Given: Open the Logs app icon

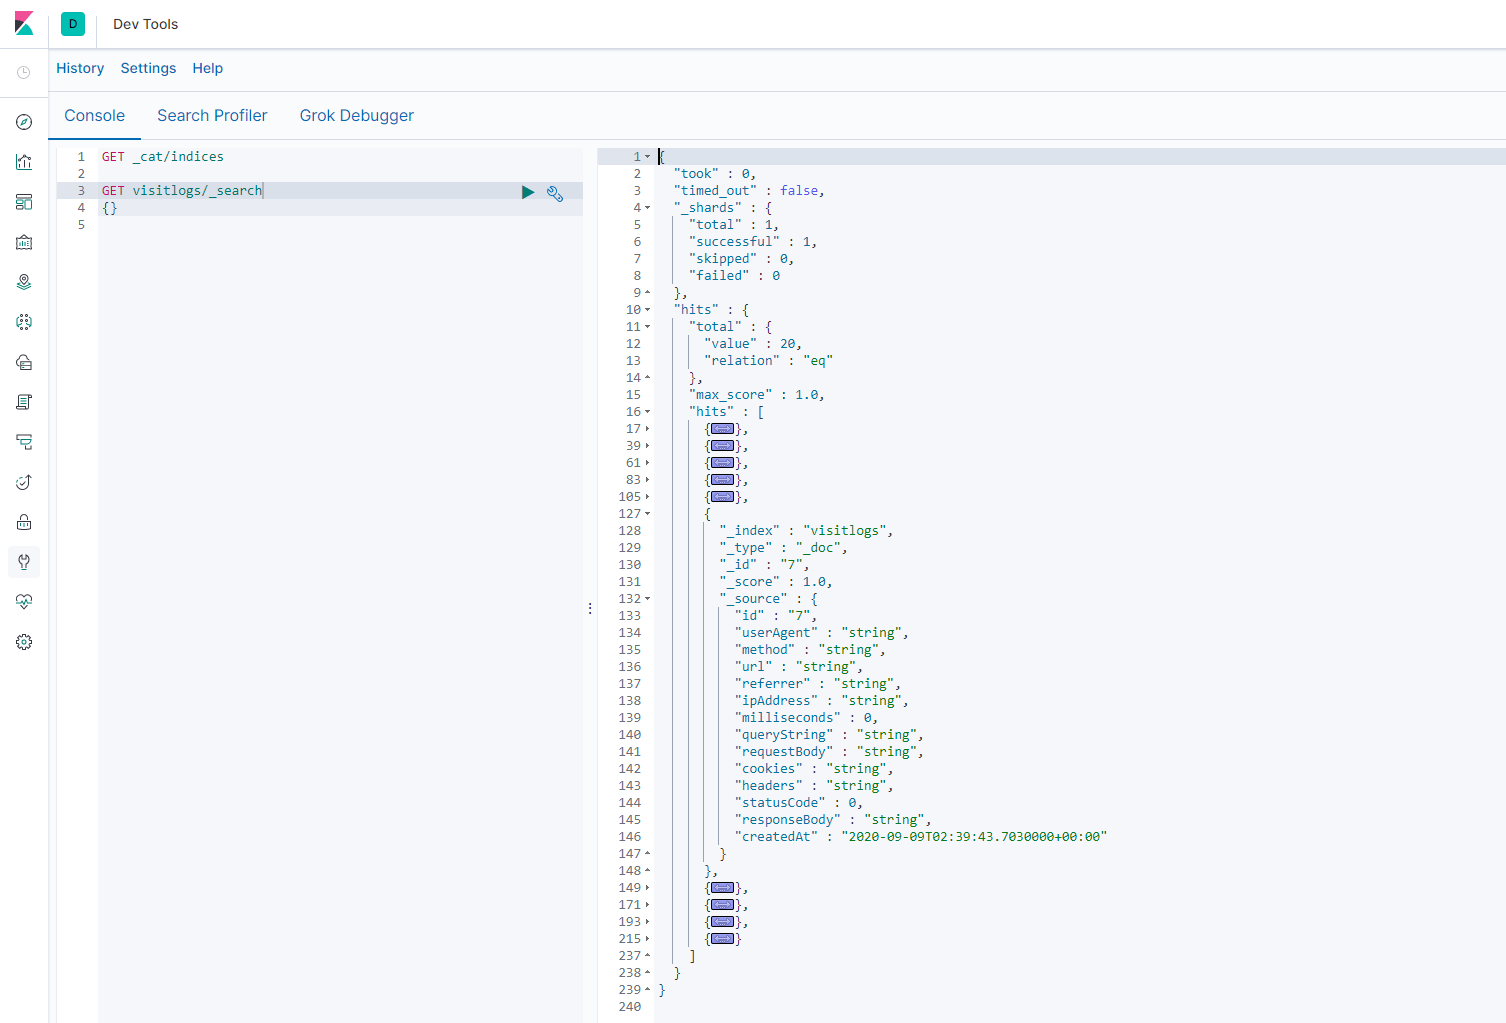Looking at the screenshot, I should pos(24,402).
